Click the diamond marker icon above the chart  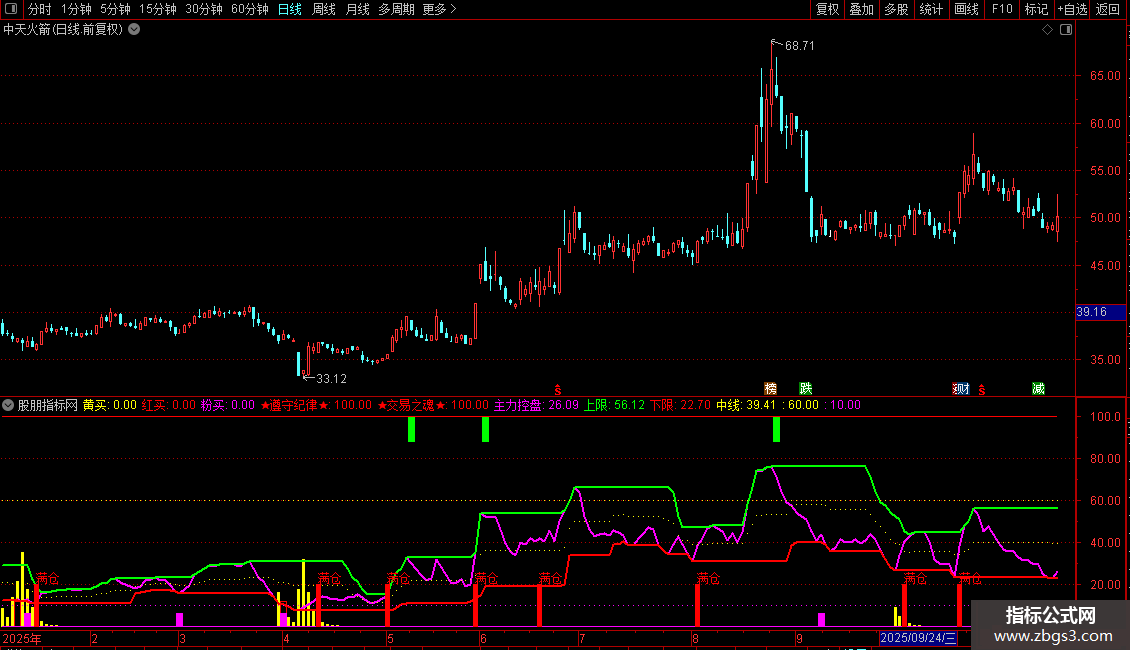(1047, 30)
